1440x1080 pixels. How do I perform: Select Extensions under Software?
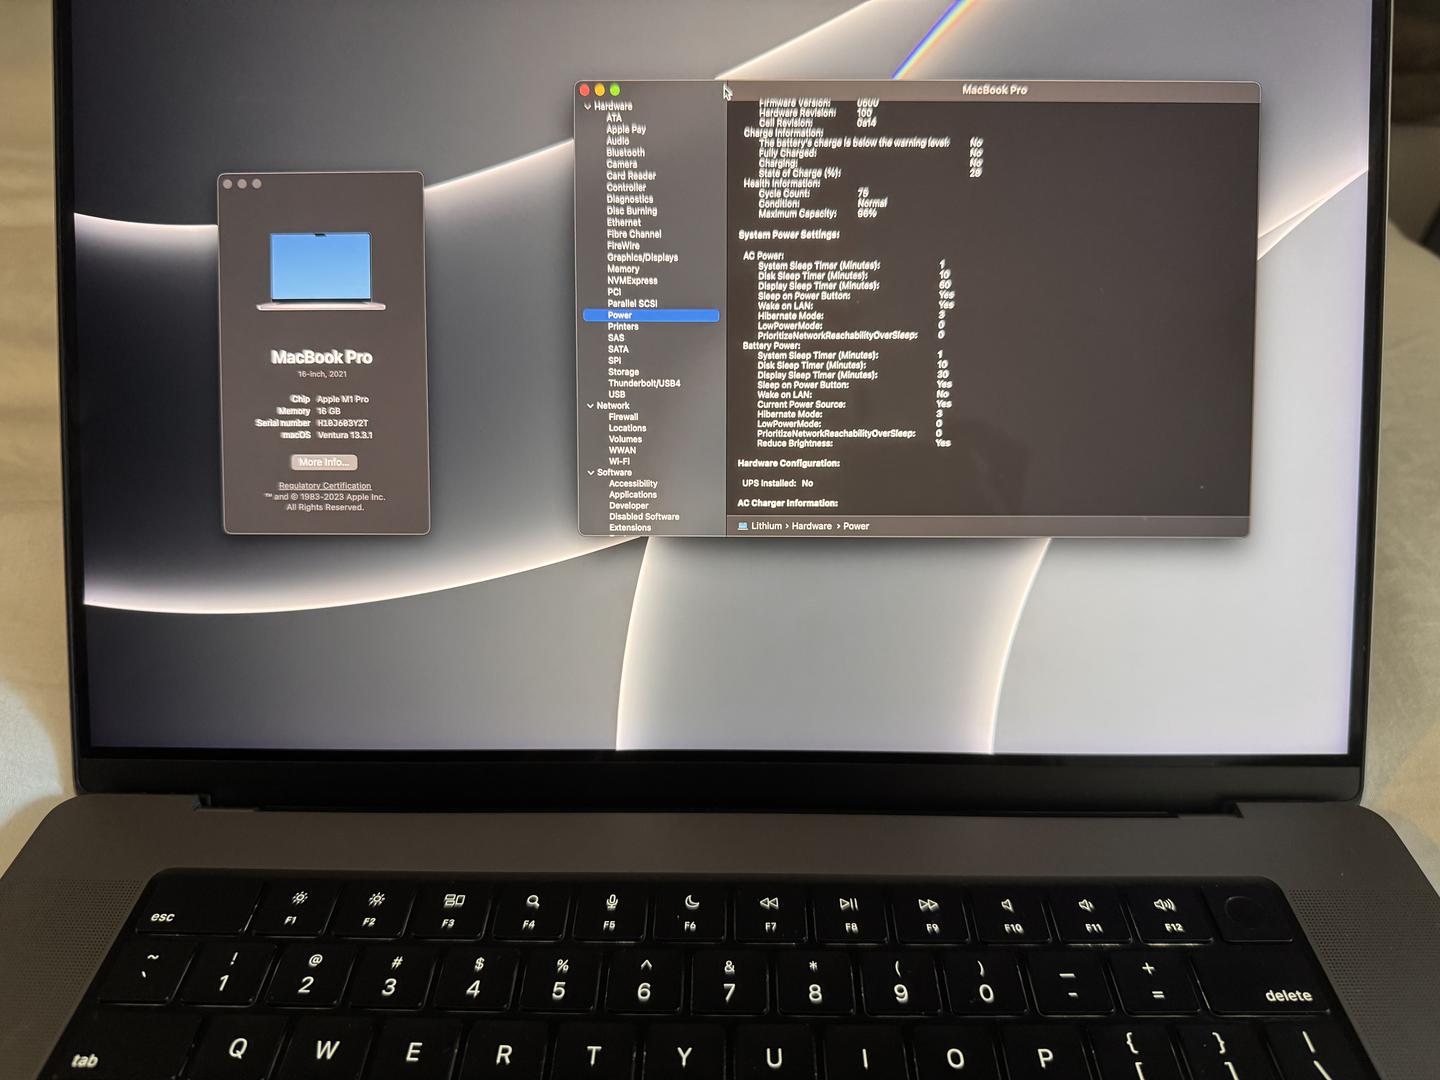click(630, 528)
